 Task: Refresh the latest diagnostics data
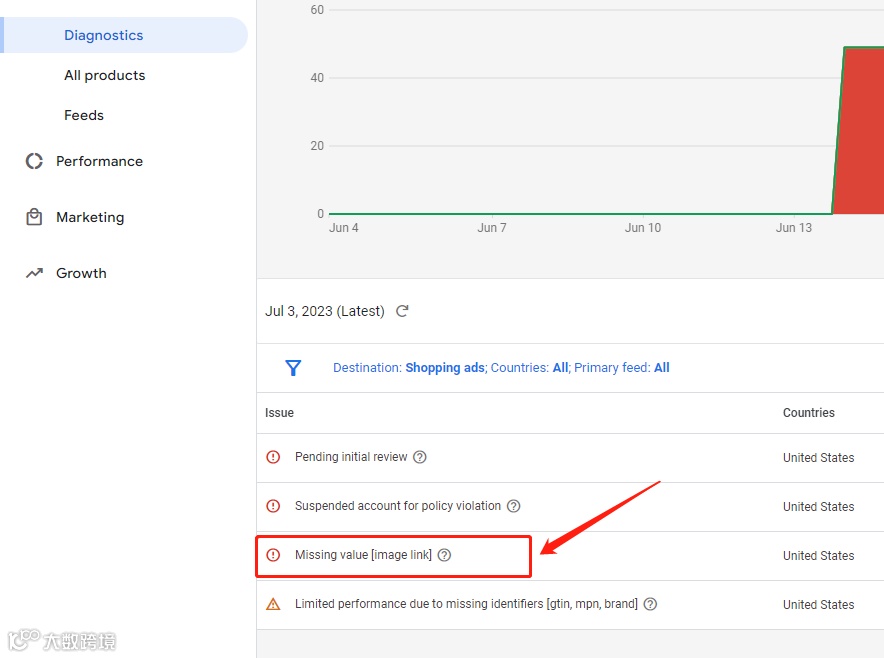[402, 311]
